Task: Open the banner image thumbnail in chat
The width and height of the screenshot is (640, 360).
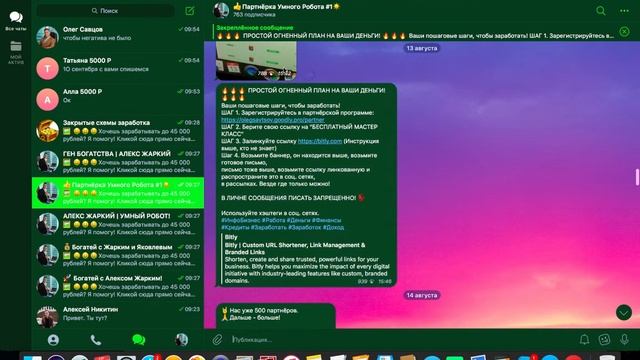Action: 256,60
